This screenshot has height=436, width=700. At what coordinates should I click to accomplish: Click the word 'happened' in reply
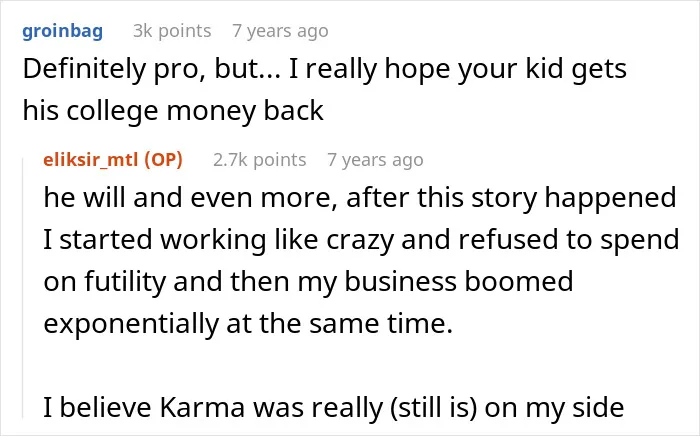coord(610,199)
